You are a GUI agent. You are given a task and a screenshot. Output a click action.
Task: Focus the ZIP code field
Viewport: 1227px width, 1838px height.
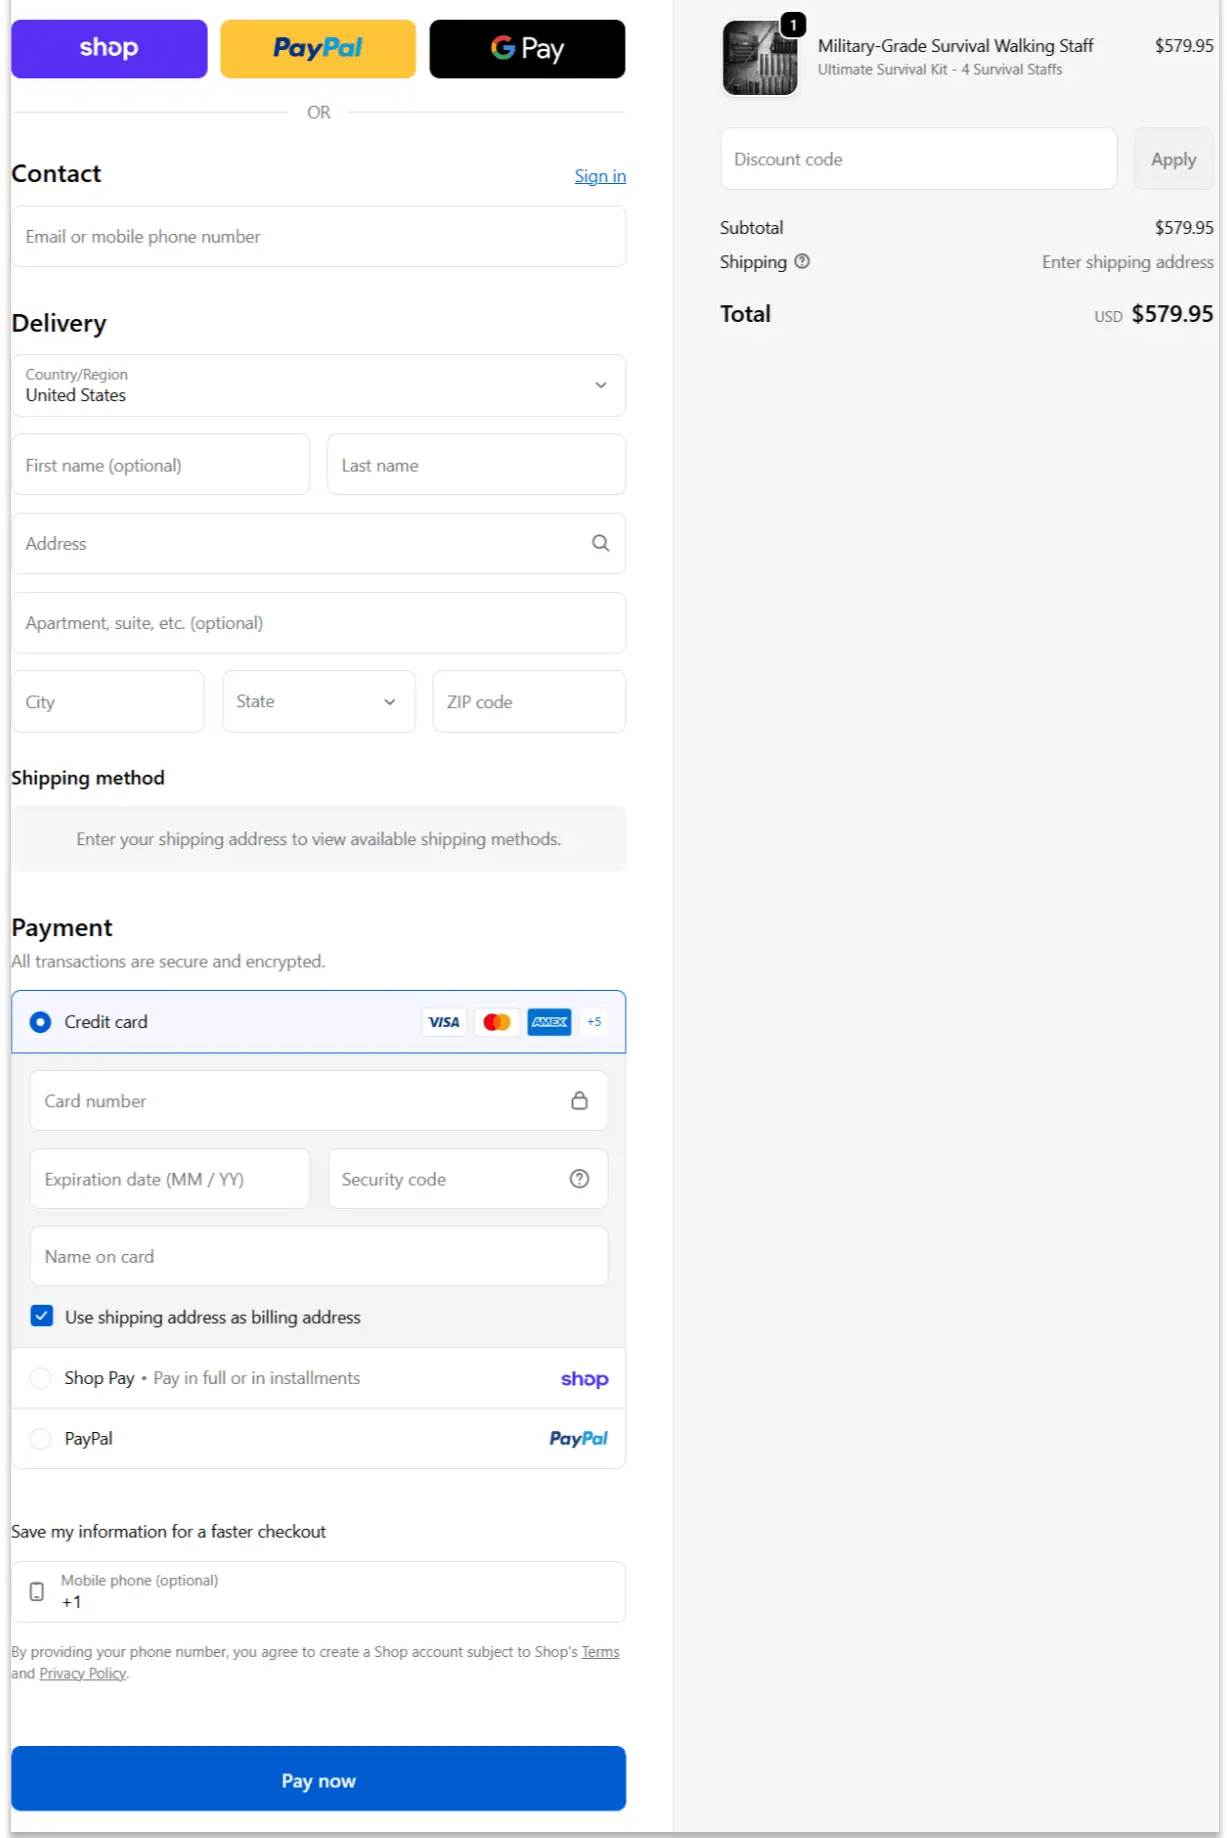click(529, 701)
